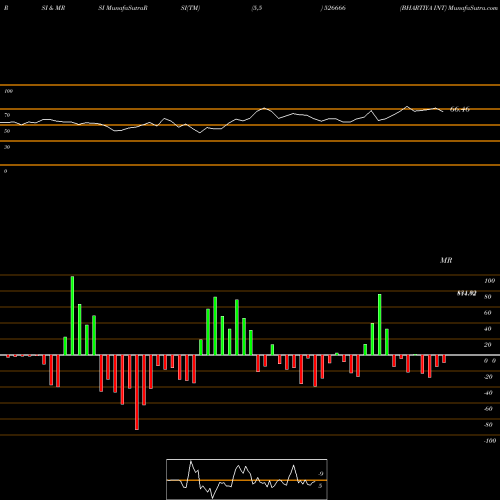Click the mini oscillator thumbnail chart at the bottom
The height and width of the screenshot is (500, 500).
[247, 479]
